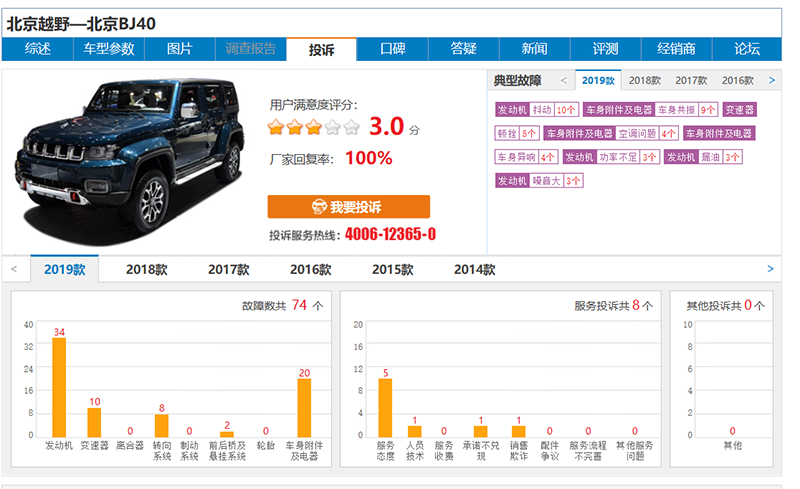
Task: Open the 车身共振 9个 fault tag
Action: 651,110
